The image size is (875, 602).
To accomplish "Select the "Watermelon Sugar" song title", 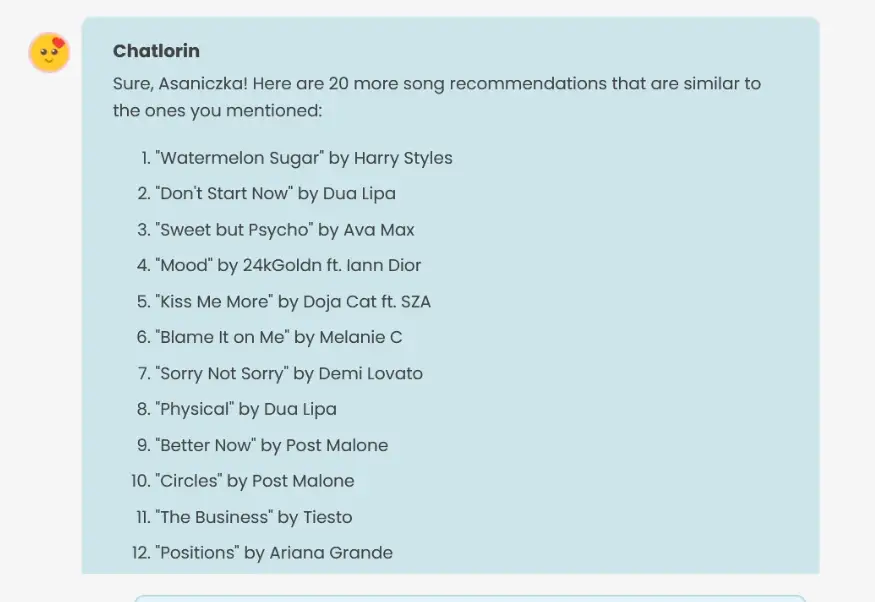I will click(218, 158).
